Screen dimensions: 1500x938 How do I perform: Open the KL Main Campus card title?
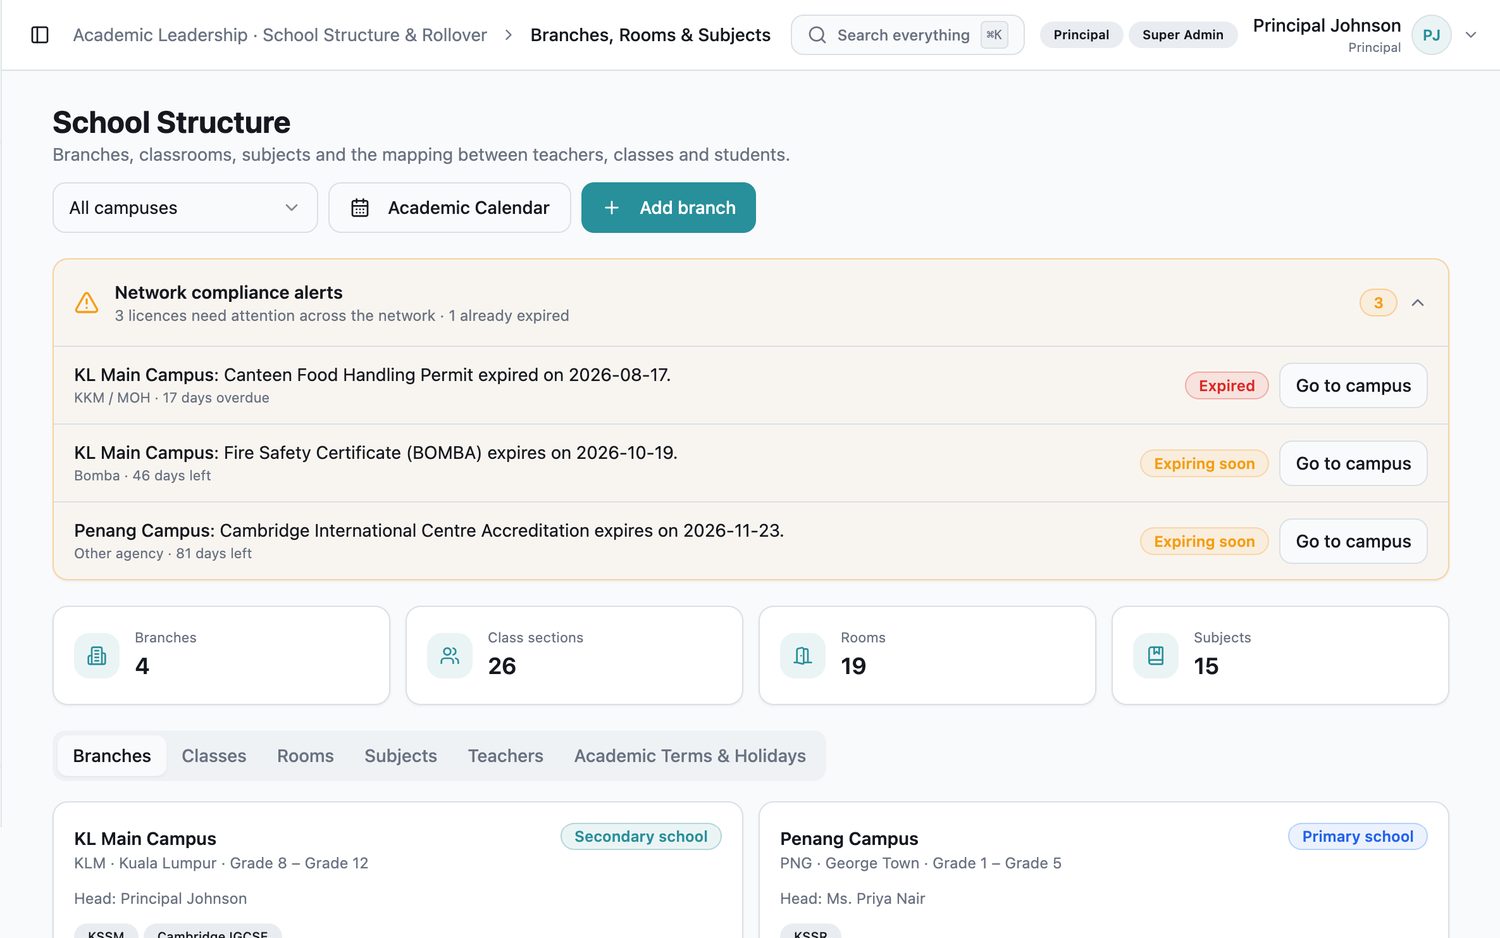click(145, 839)
